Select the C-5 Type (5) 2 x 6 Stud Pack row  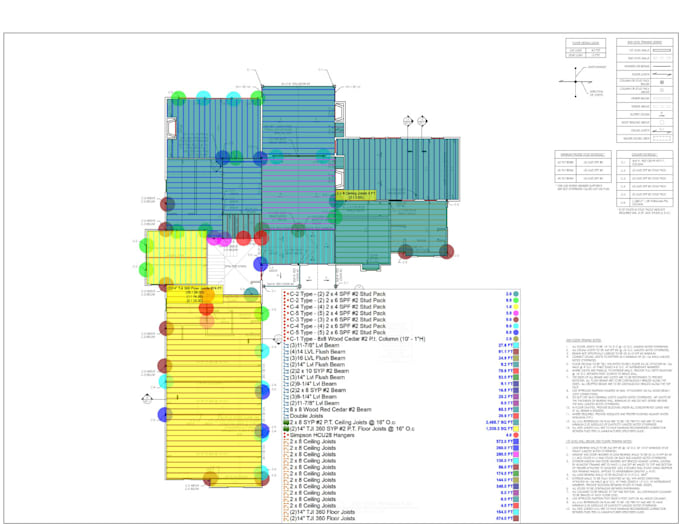(401, 333)
